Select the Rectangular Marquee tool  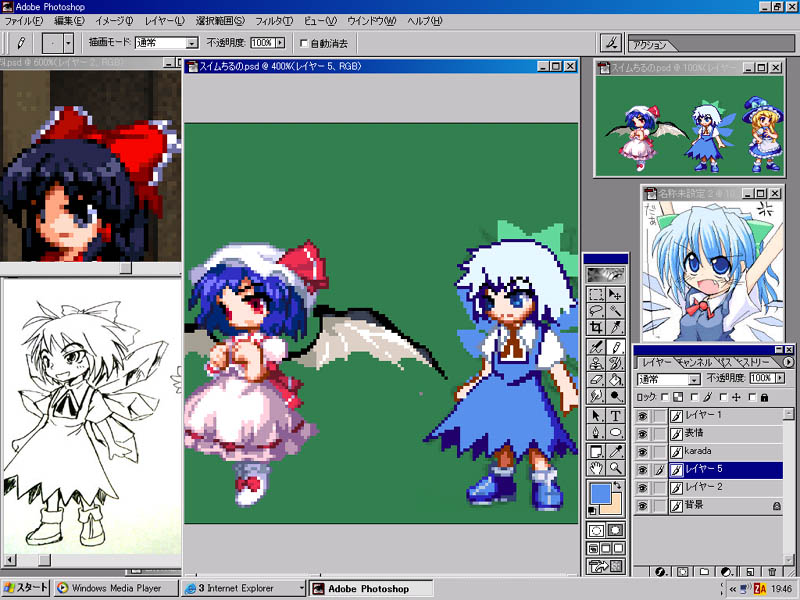pos(595,294)
